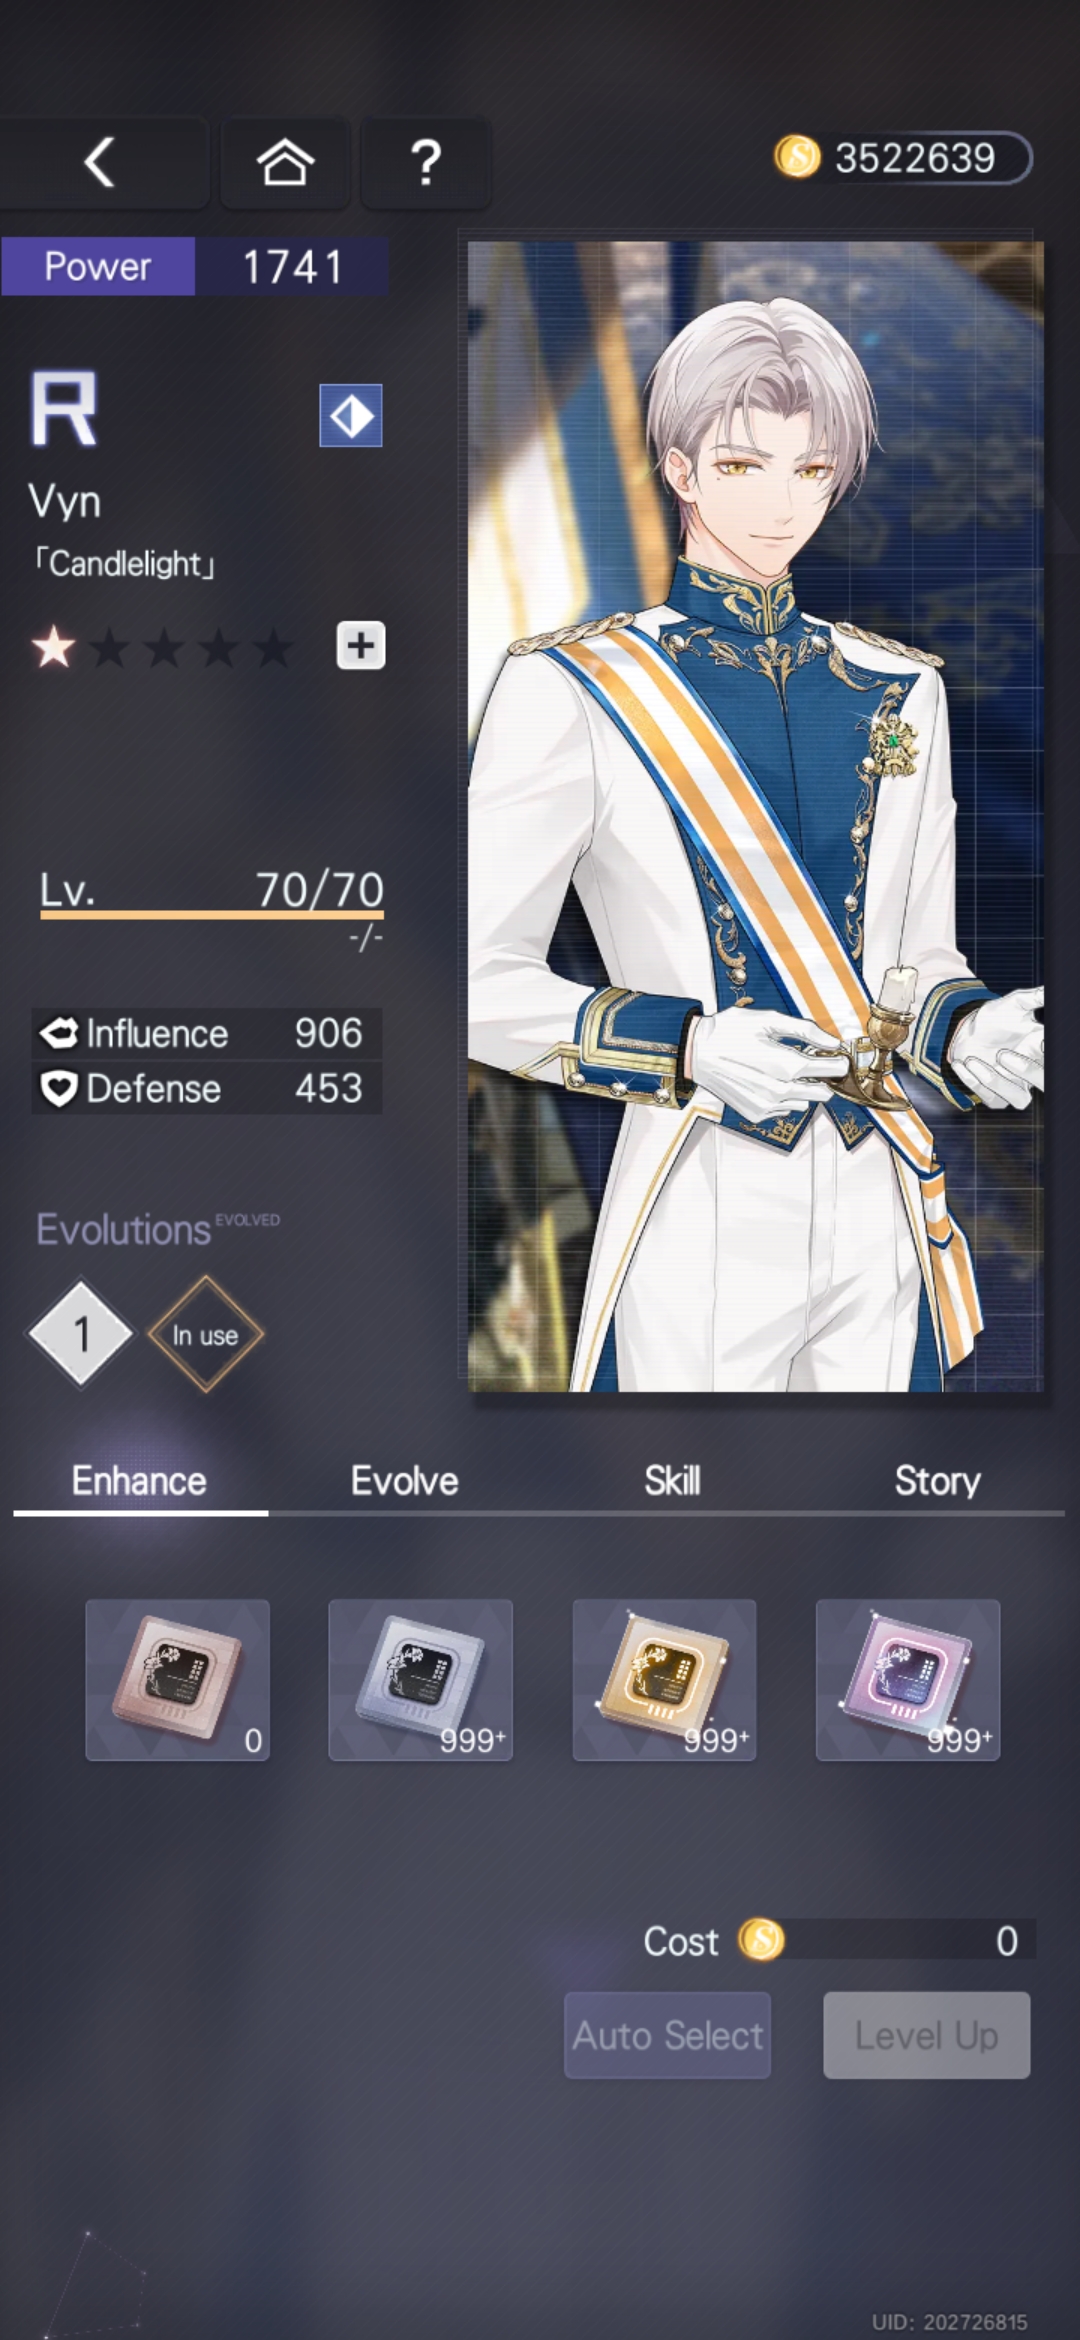
Task: Open the Story tab
Action: pyautogui.click(x=937, y=1481)
